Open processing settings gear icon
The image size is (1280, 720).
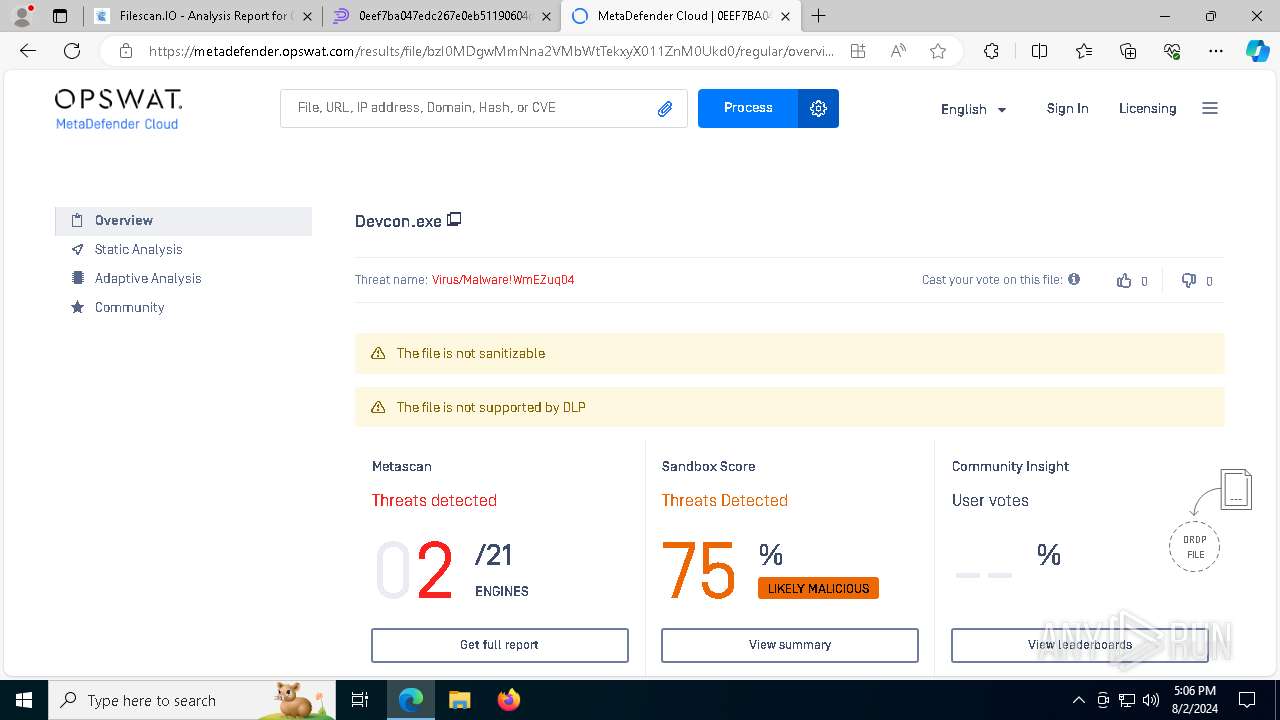(818, 108)
